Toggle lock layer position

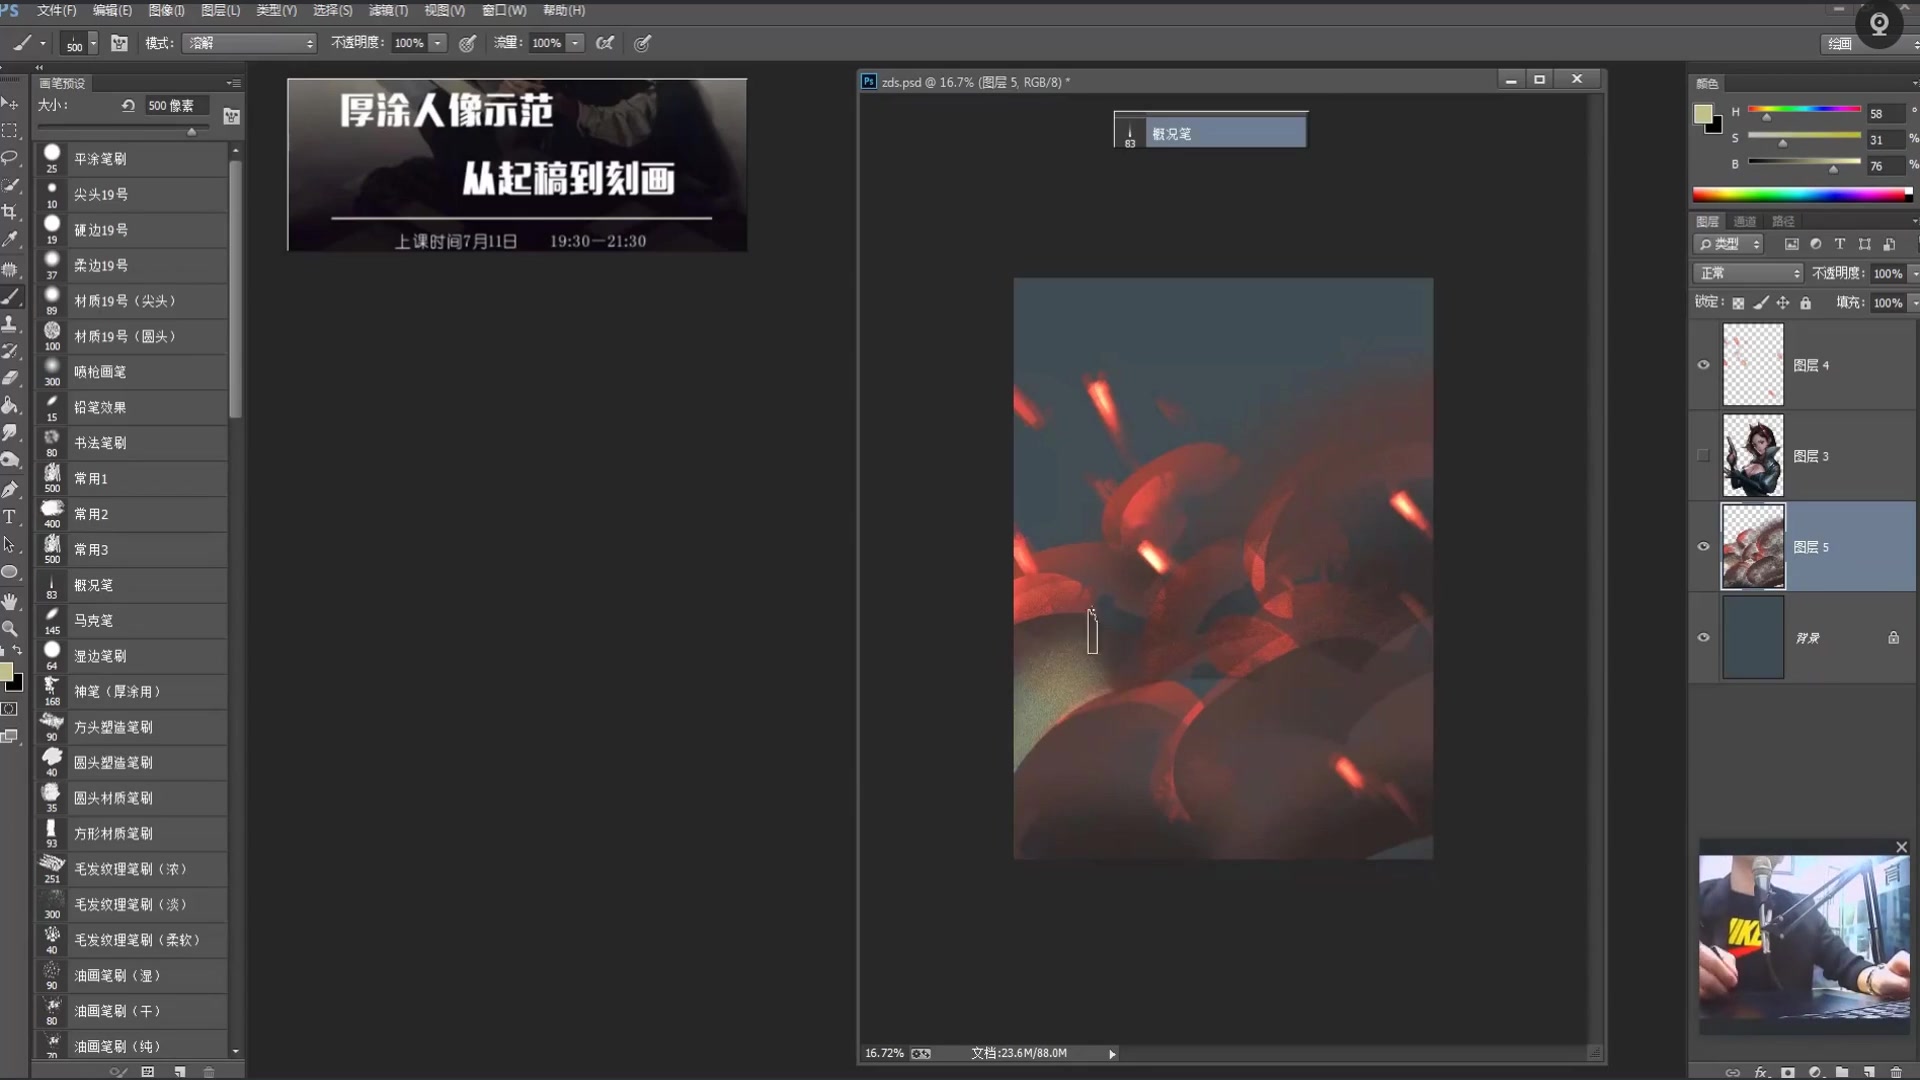(x=1783, y=303)
